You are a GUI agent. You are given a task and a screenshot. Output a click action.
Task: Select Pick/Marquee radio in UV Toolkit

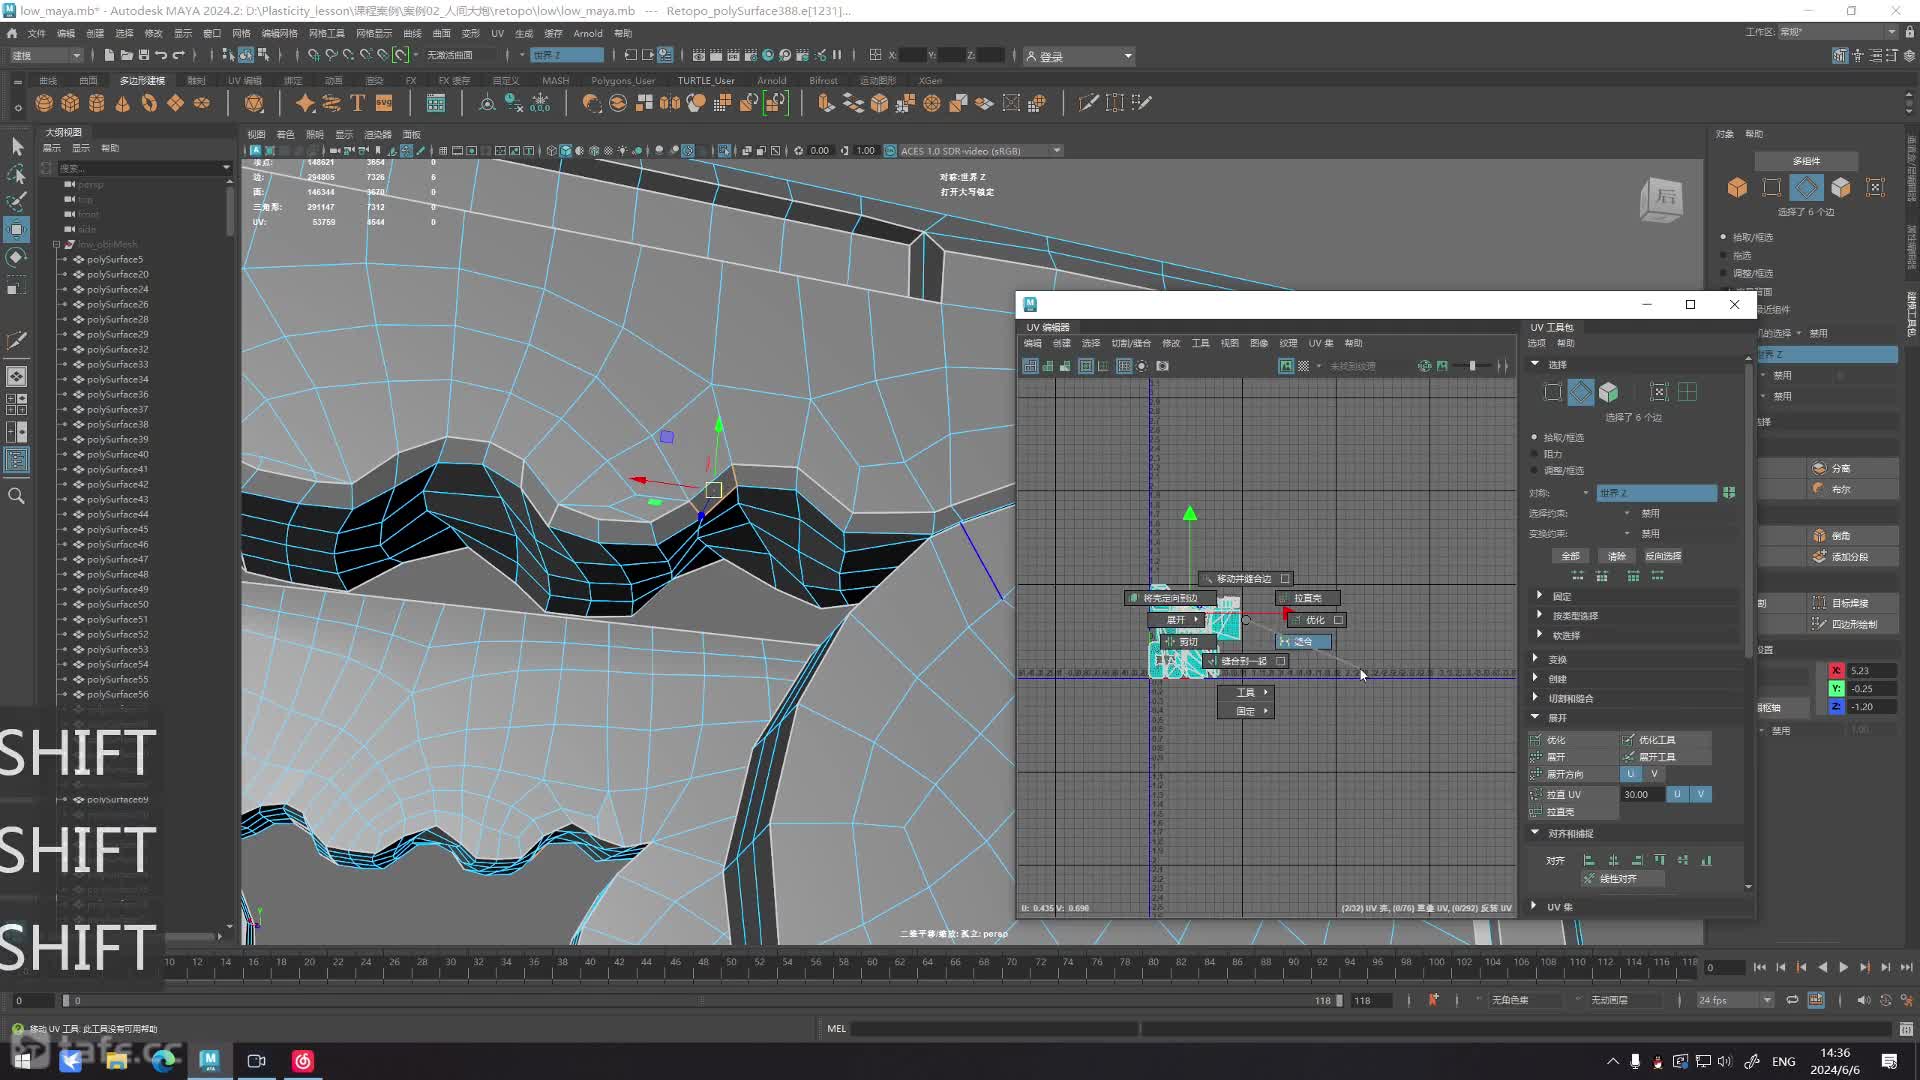coord(1534,437)
